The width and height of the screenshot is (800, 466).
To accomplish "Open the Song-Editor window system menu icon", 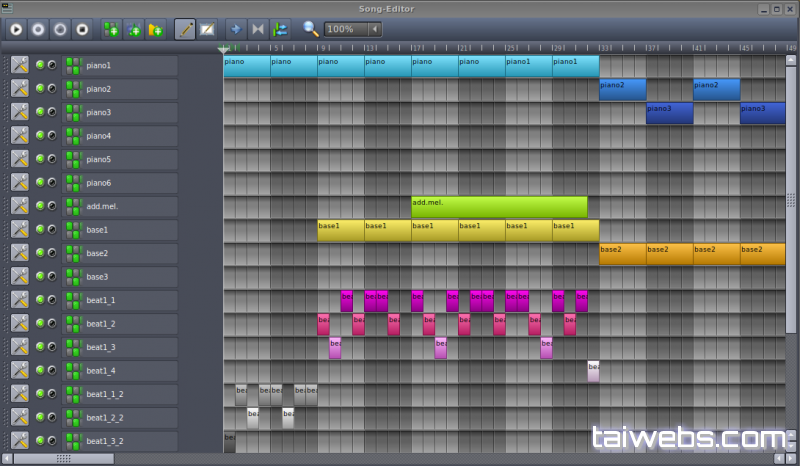I will coord(7,8).
